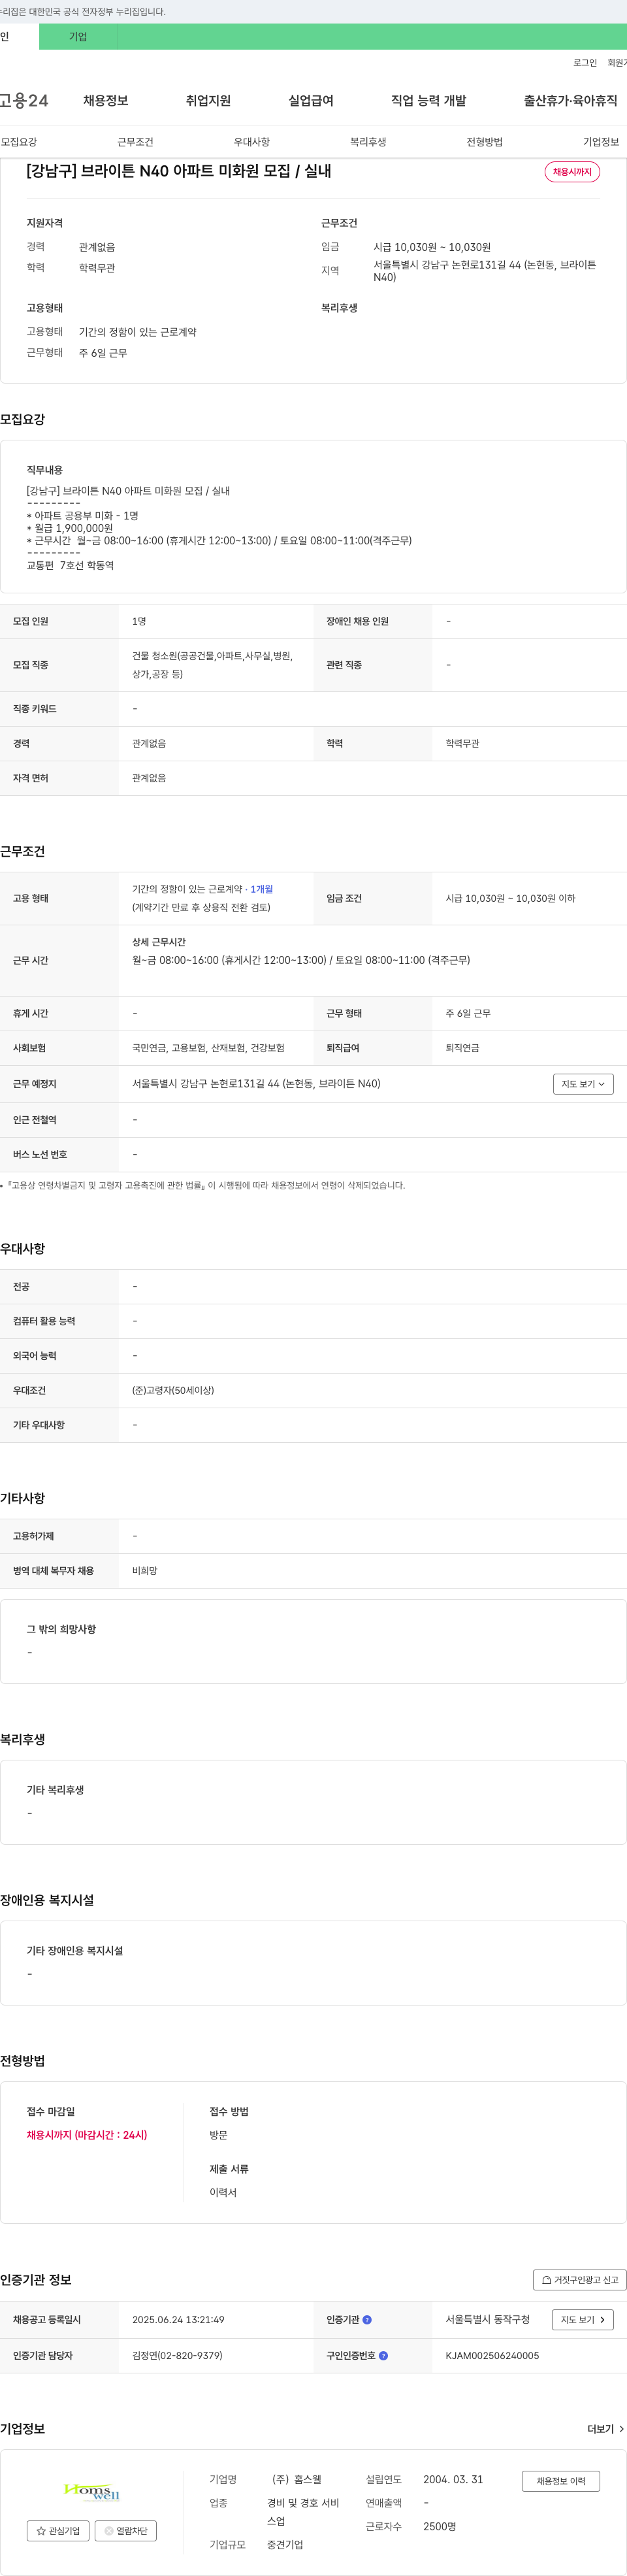Block viewing with 열람차단 button
Viewport: 627px width, 2576px height.
(126, 2531)
